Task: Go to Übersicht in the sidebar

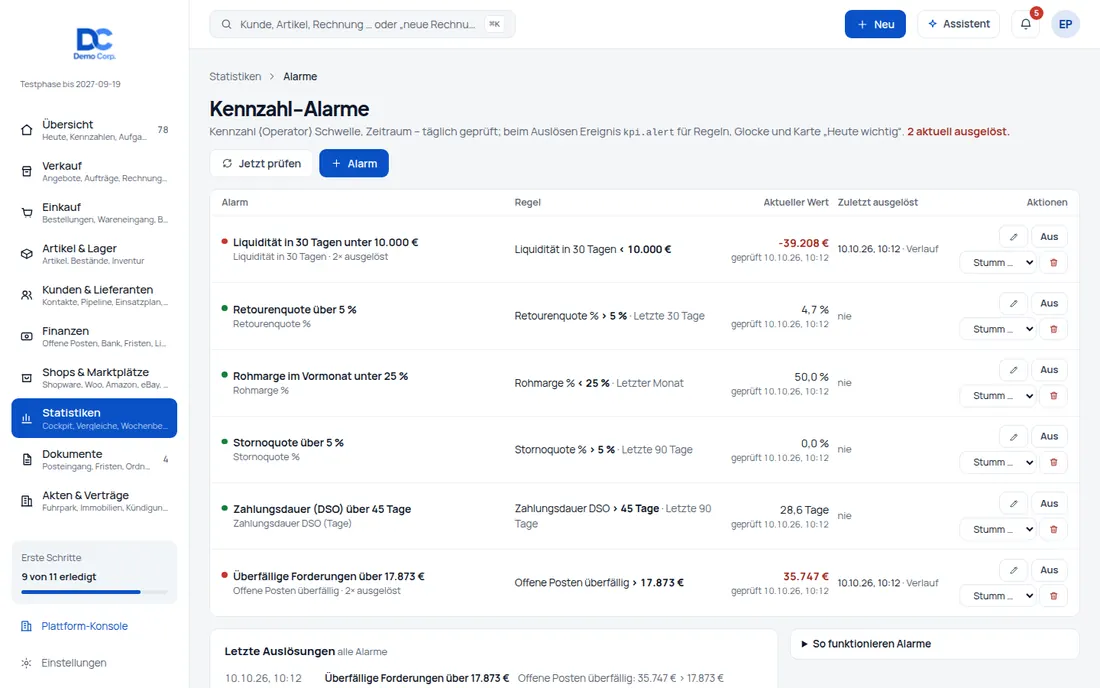Action: [x=94, y=130]
